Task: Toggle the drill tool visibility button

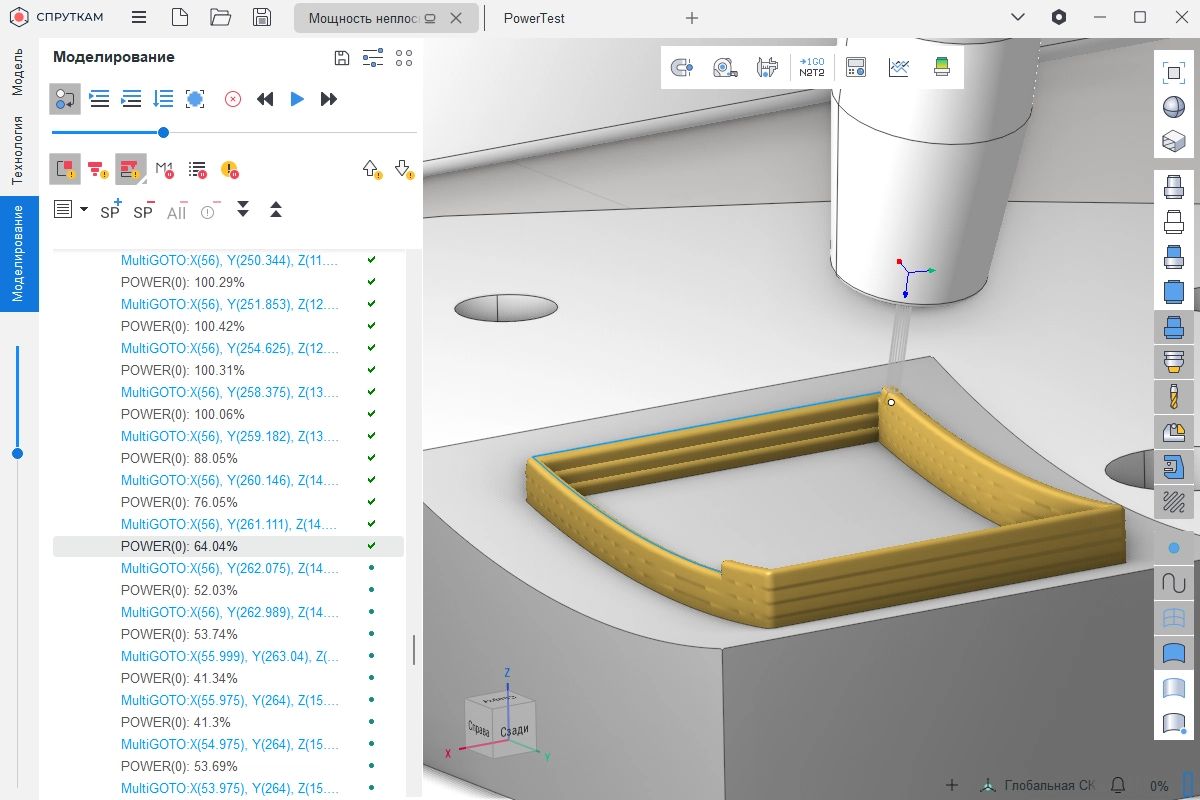Action: point(1173,396)
